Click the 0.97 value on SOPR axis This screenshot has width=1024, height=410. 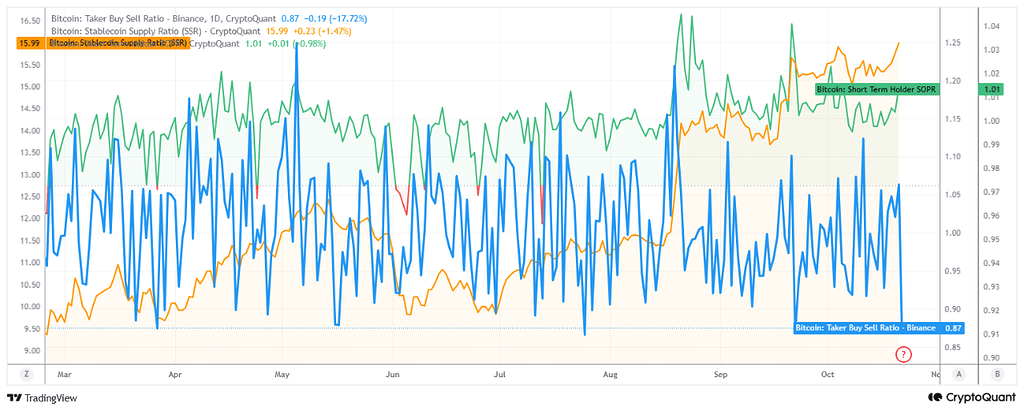pos(993,192)
